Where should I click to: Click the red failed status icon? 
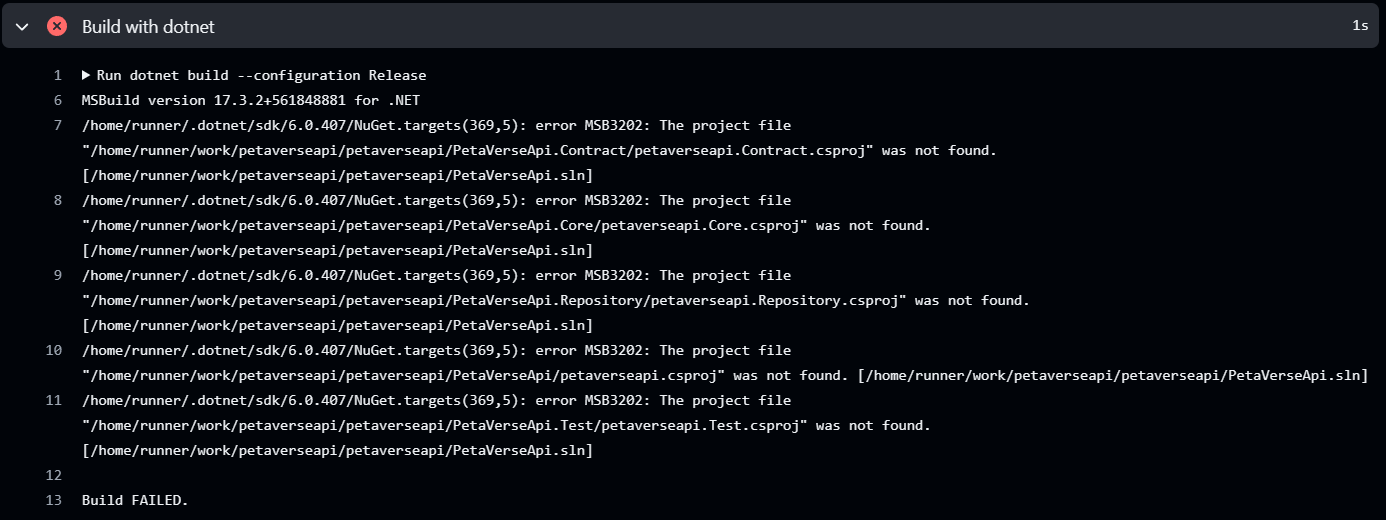pyautogui.click(x=57, y=26)
